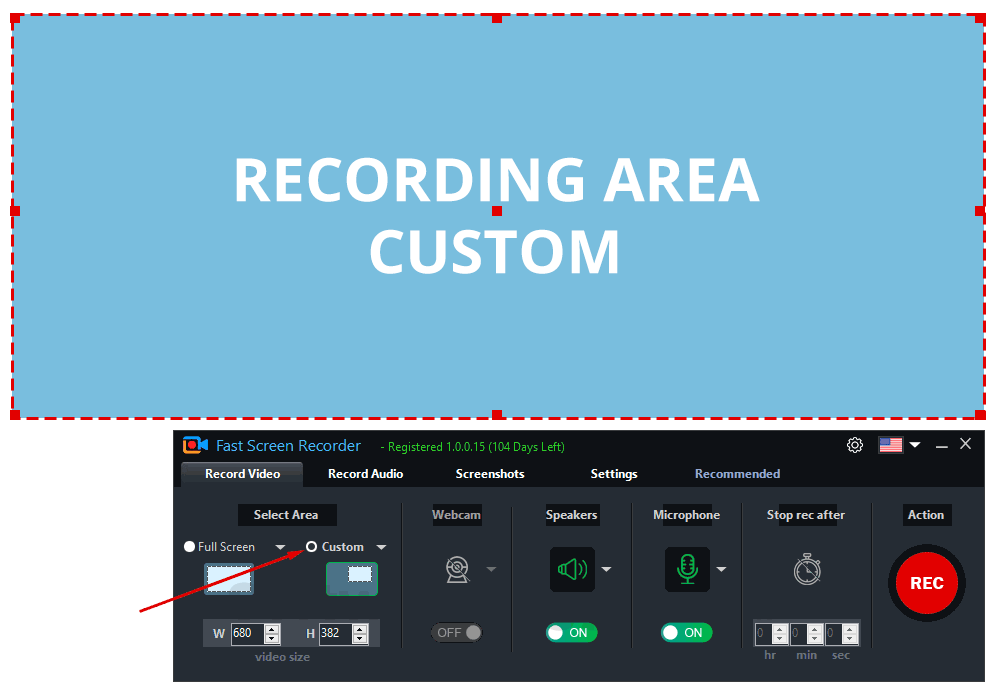Select the full screen preview thumbnail
Viewport: 1000px width, 700px height.
tap(229, 578)
